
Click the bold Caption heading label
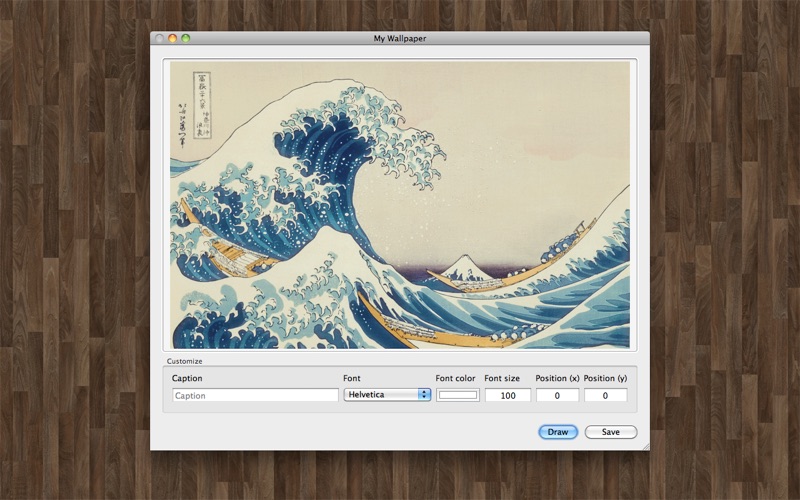(x=187, y=378)
